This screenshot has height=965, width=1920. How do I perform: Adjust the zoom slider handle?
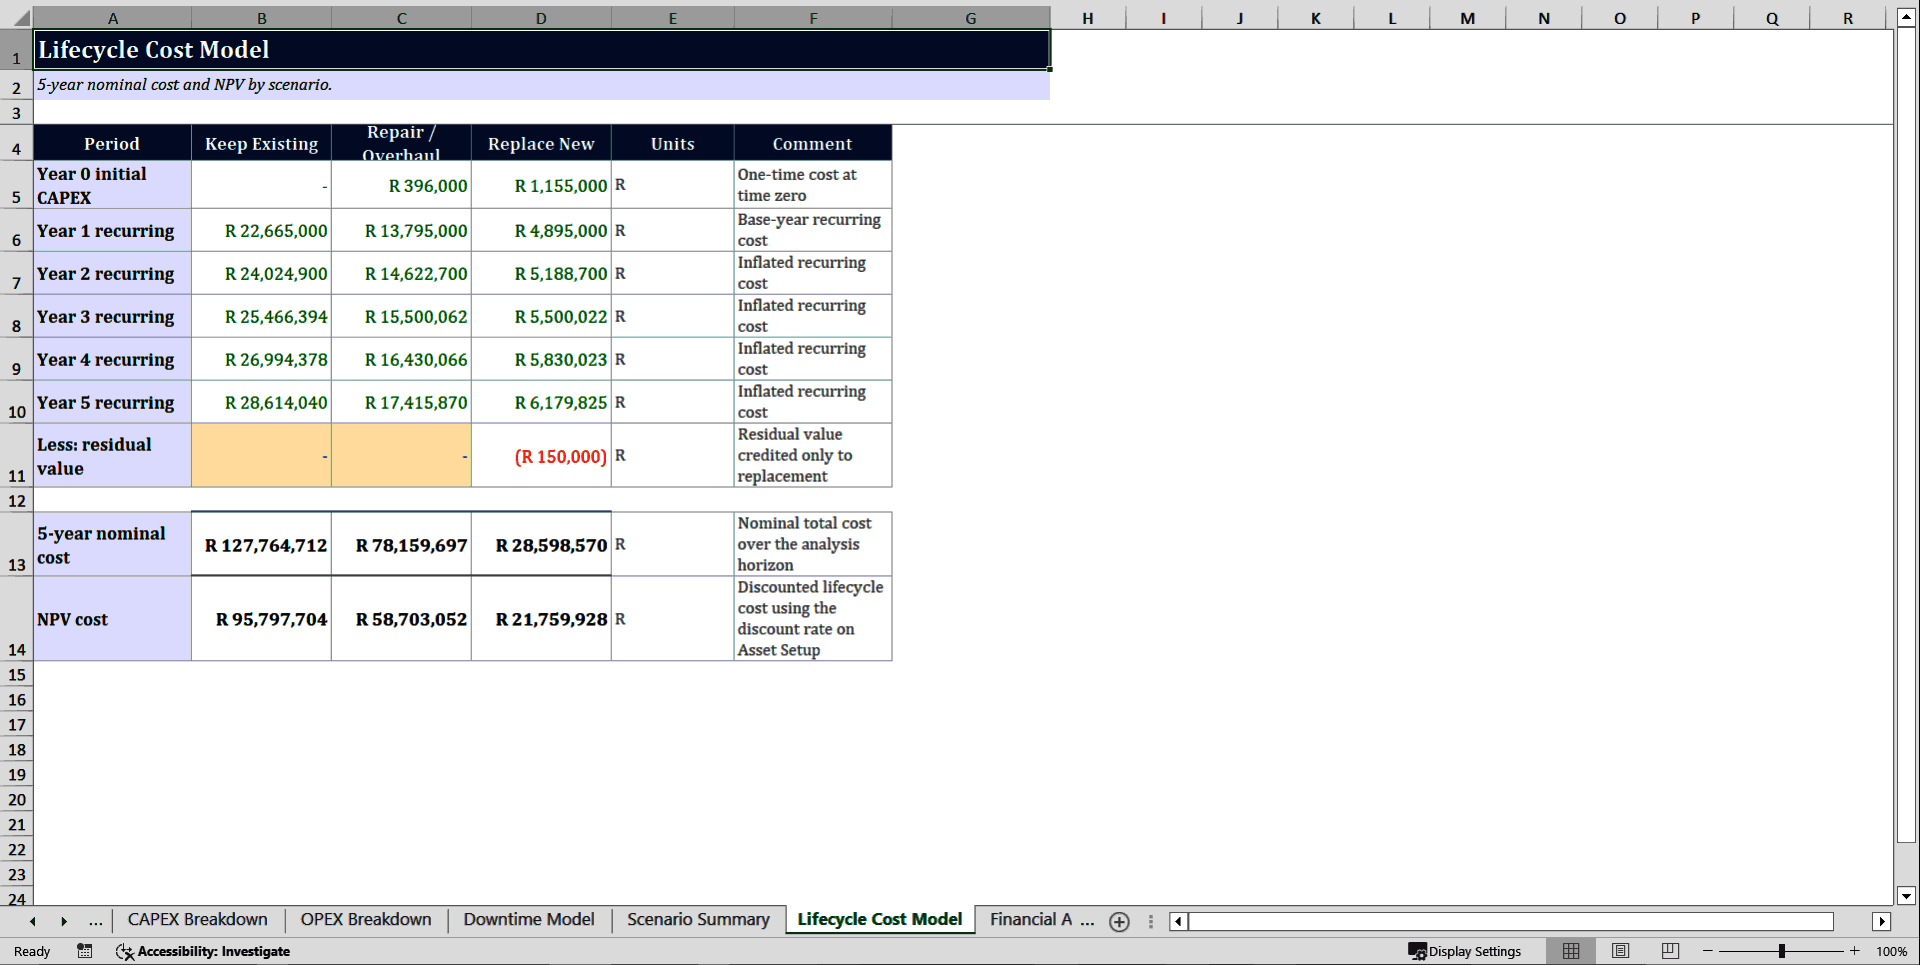(1782, 951)
